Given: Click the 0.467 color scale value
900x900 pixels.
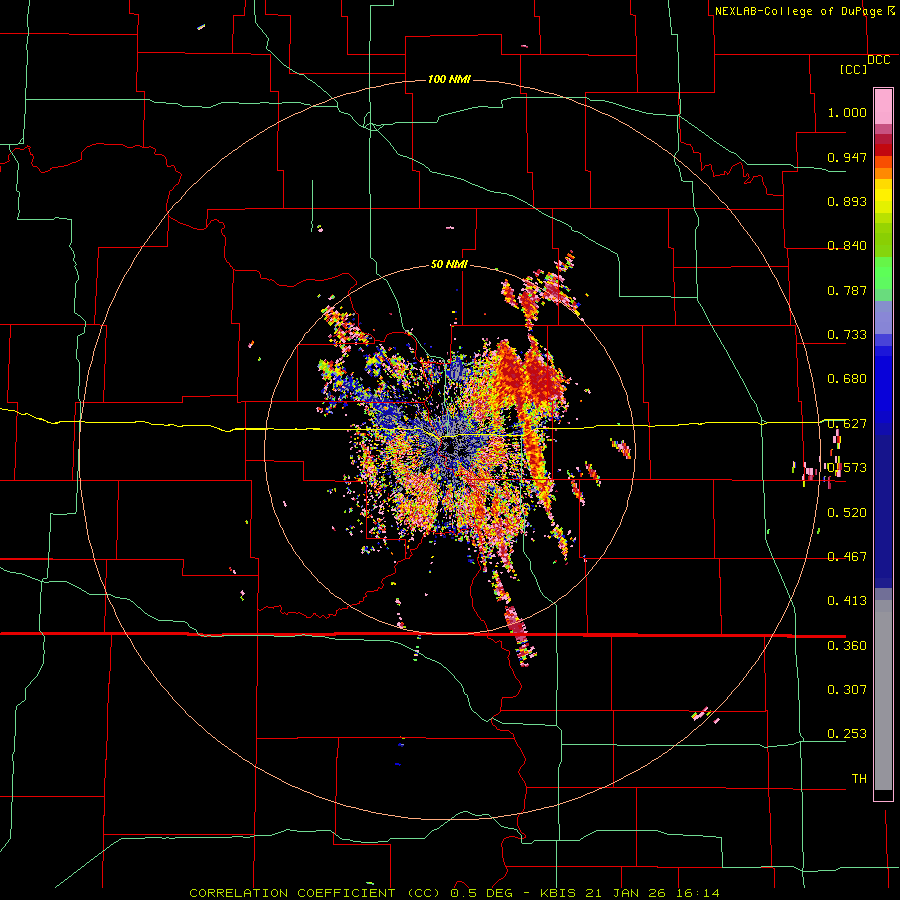Looking at the screenshot, I should point(847,556).
